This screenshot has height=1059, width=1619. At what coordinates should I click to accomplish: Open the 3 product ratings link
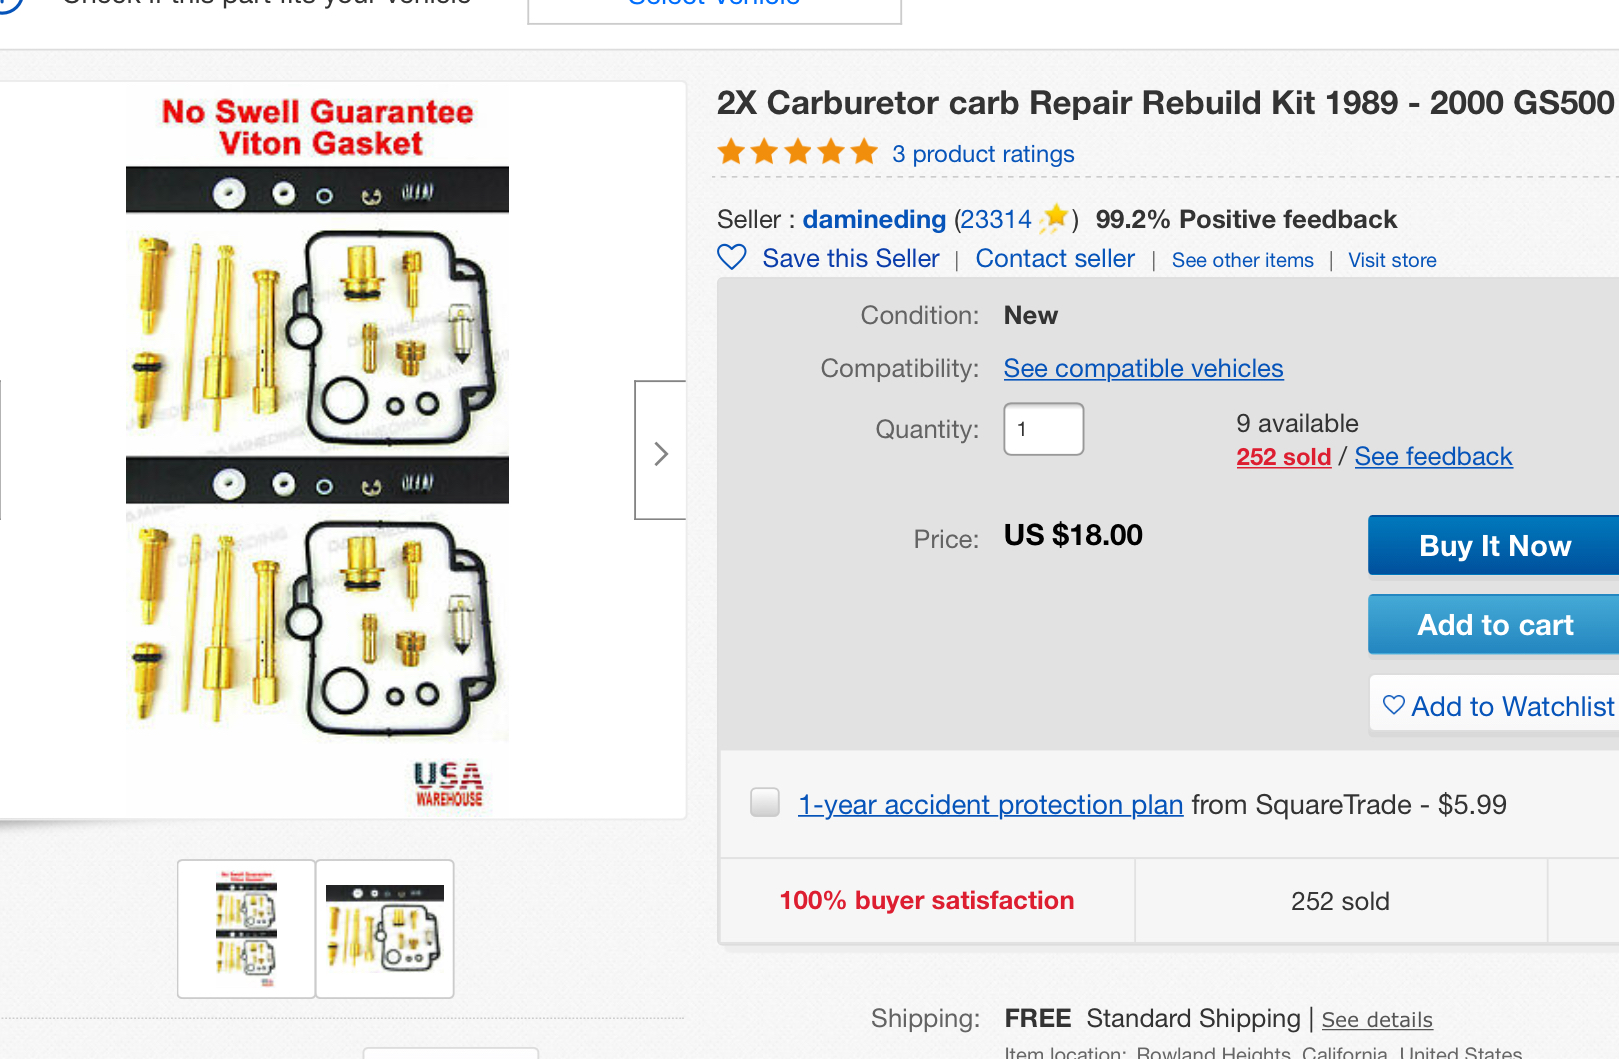coord(983,154)
